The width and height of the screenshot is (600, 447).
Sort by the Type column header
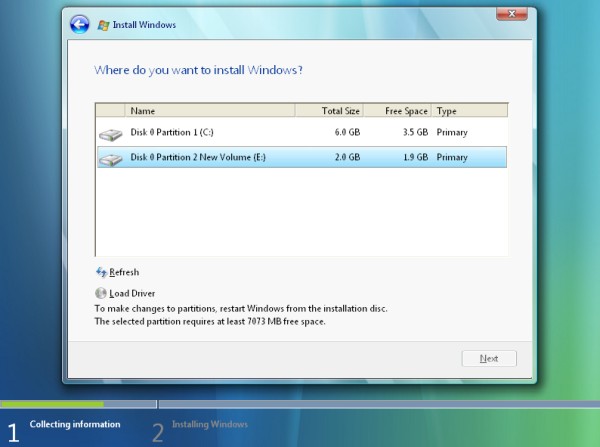(470, 111)
